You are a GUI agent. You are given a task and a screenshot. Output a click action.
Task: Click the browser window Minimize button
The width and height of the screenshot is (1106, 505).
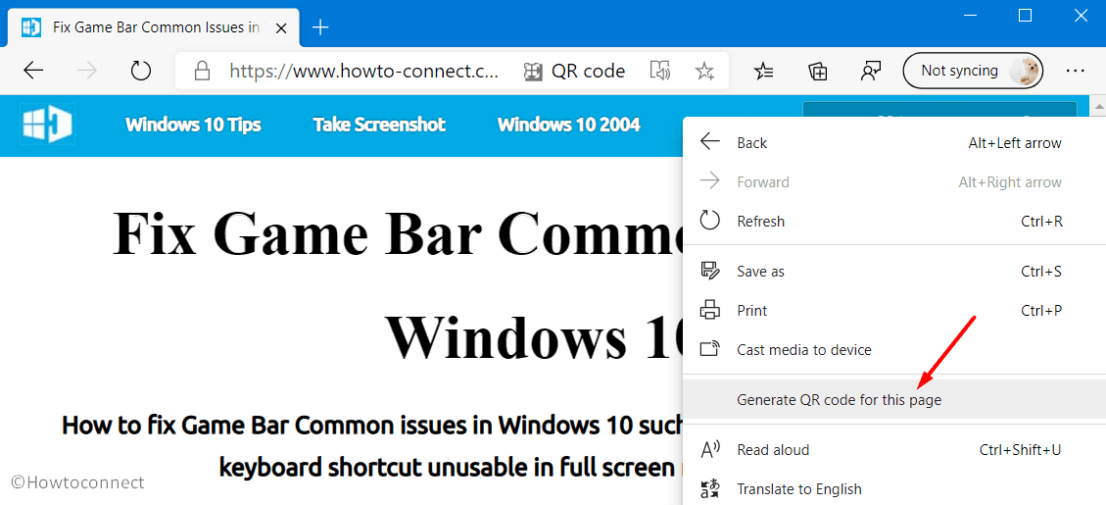(x=971, y=16)
